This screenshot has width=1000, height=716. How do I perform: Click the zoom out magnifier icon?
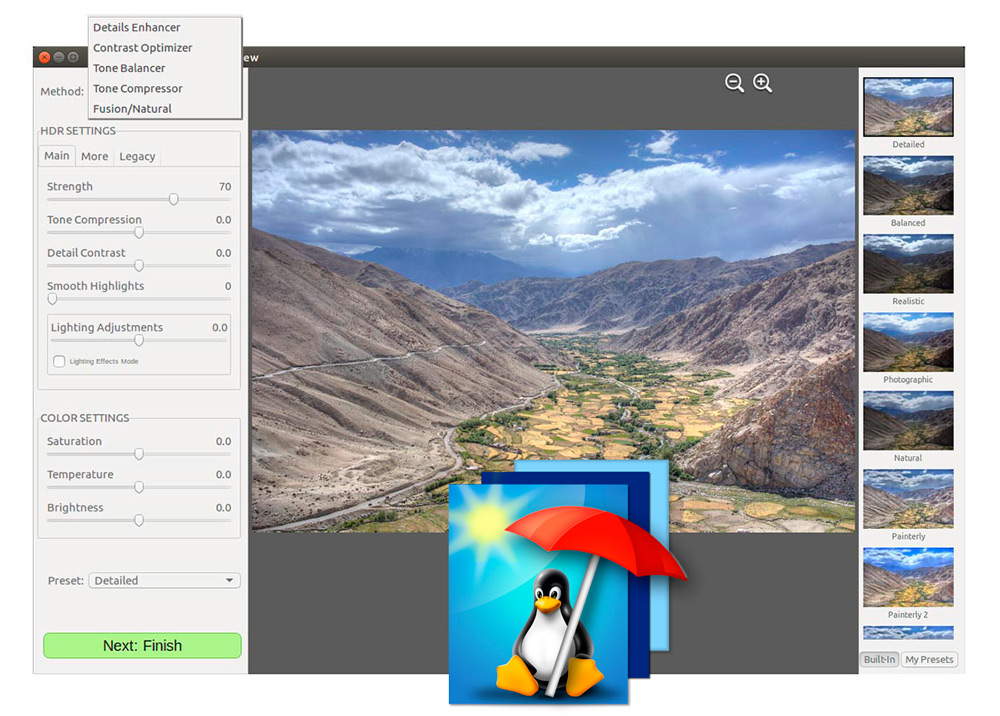[734, 84]
